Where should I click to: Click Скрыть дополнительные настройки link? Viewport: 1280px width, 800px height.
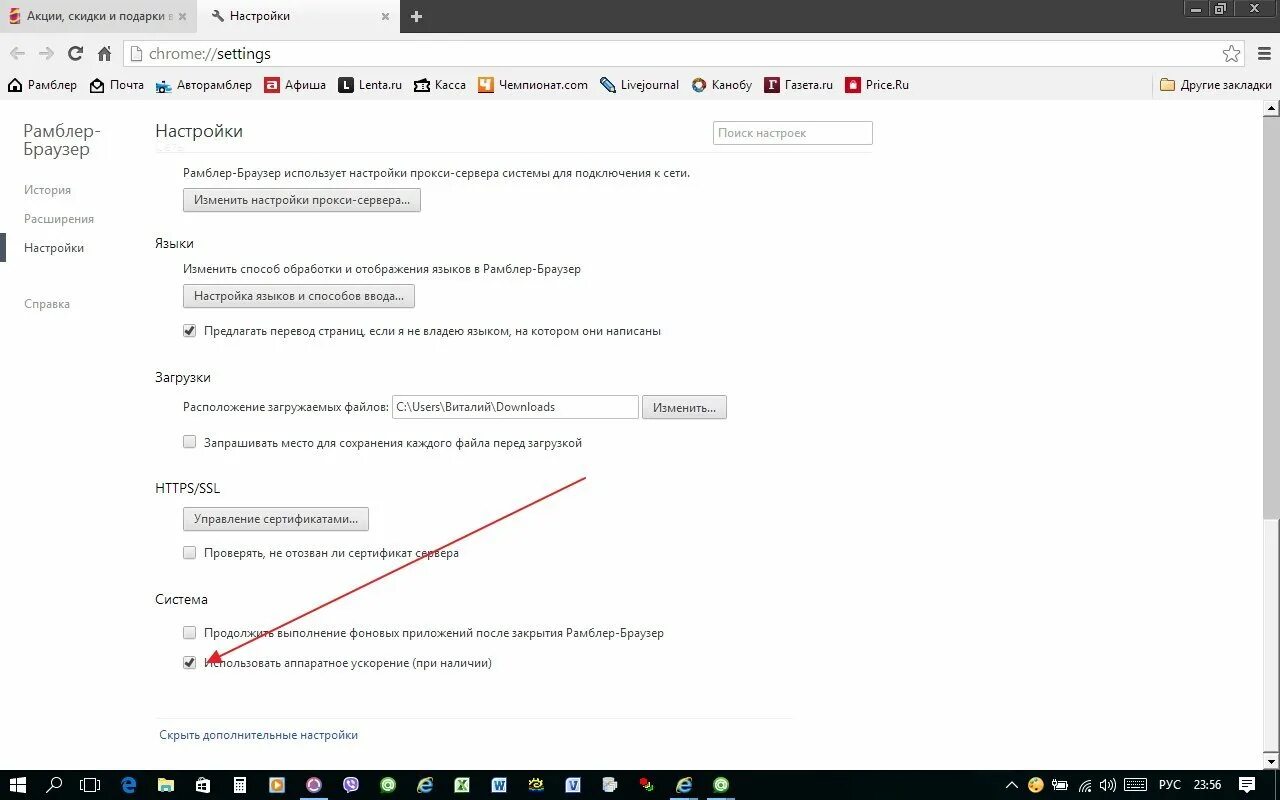tap(258, 735)
